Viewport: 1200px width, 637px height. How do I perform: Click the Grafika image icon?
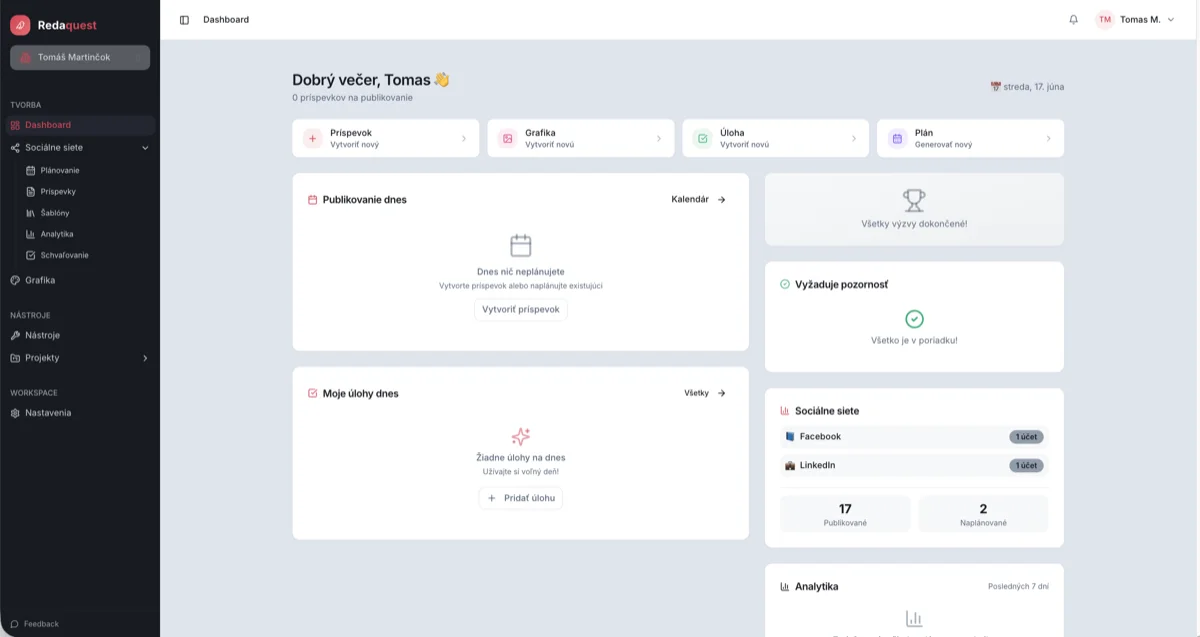pos(507,138)
